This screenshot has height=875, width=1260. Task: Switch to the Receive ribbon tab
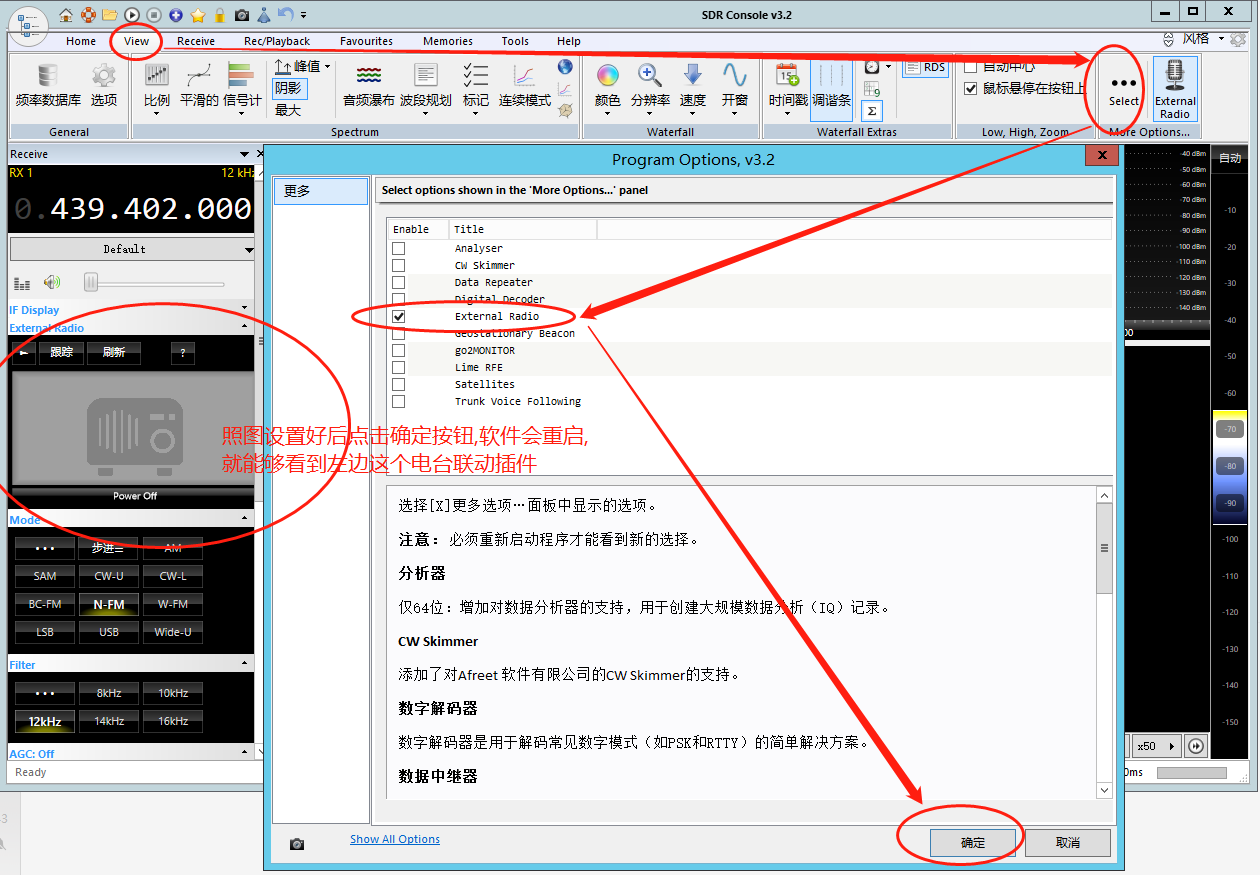point(196,41)
